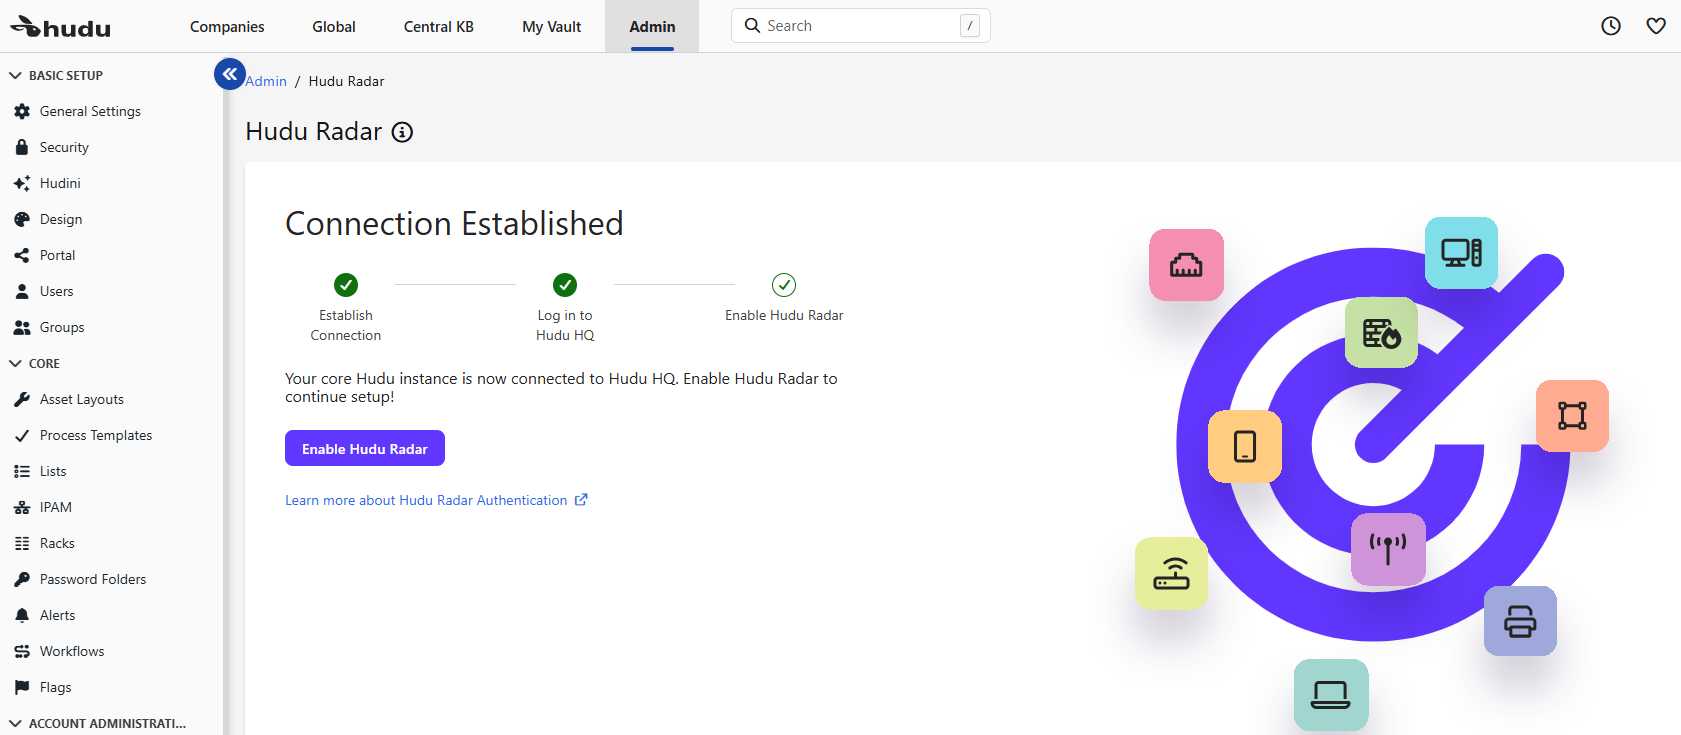Click the Portal share icon
The image size is (1681, 735).
(x=22, y=255)
